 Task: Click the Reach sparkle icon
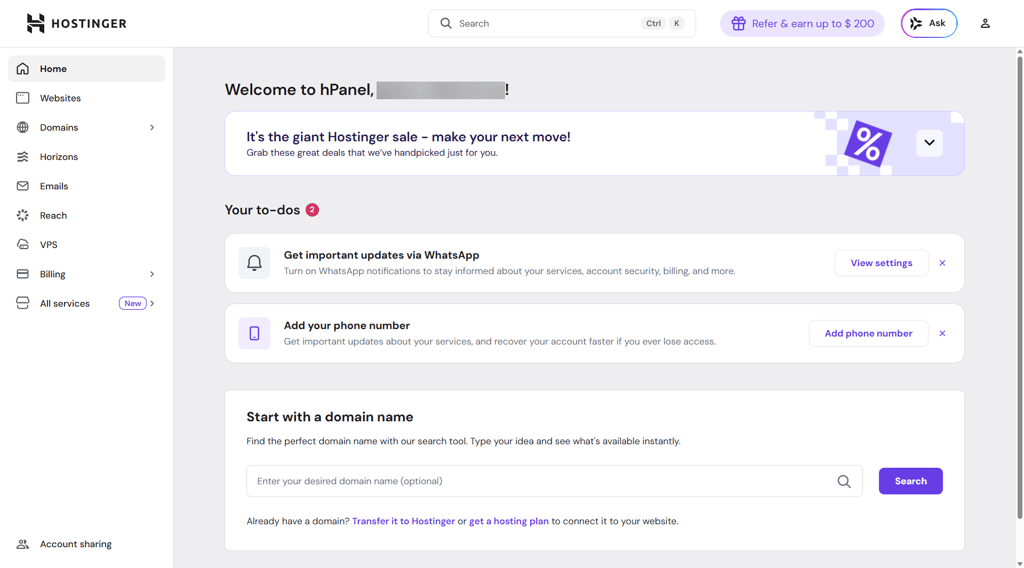pyautogui.click(x=23, y=215)
